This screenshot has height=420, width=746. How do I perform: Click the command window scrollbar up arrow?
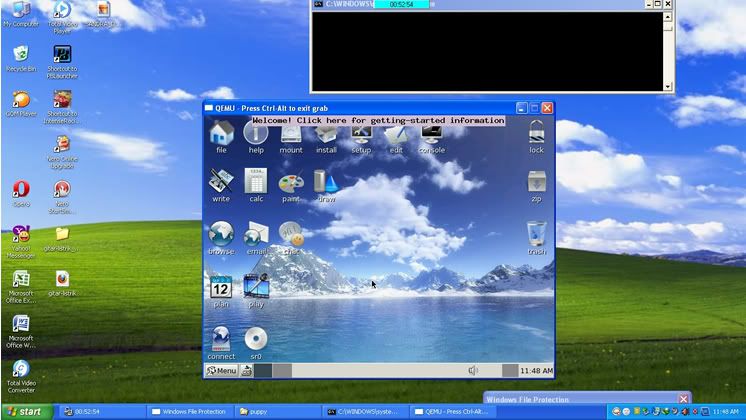667,17
